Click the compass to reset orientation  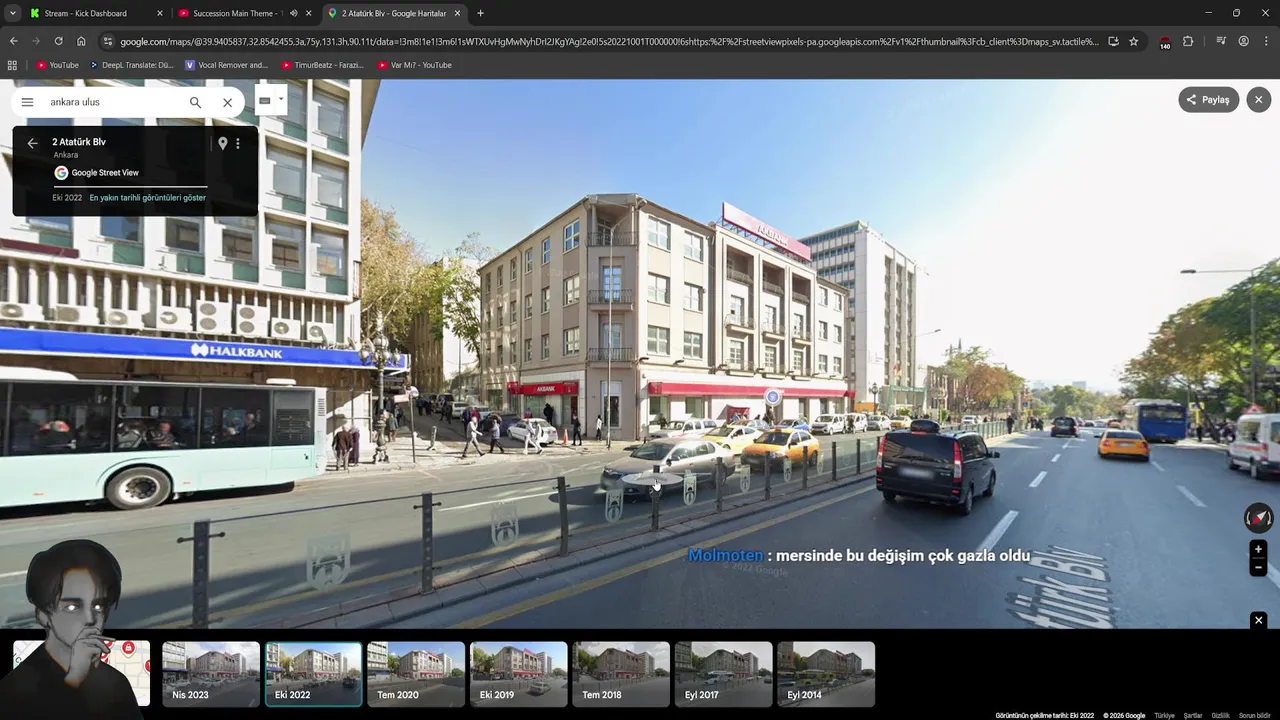(x=1258, y=518)
